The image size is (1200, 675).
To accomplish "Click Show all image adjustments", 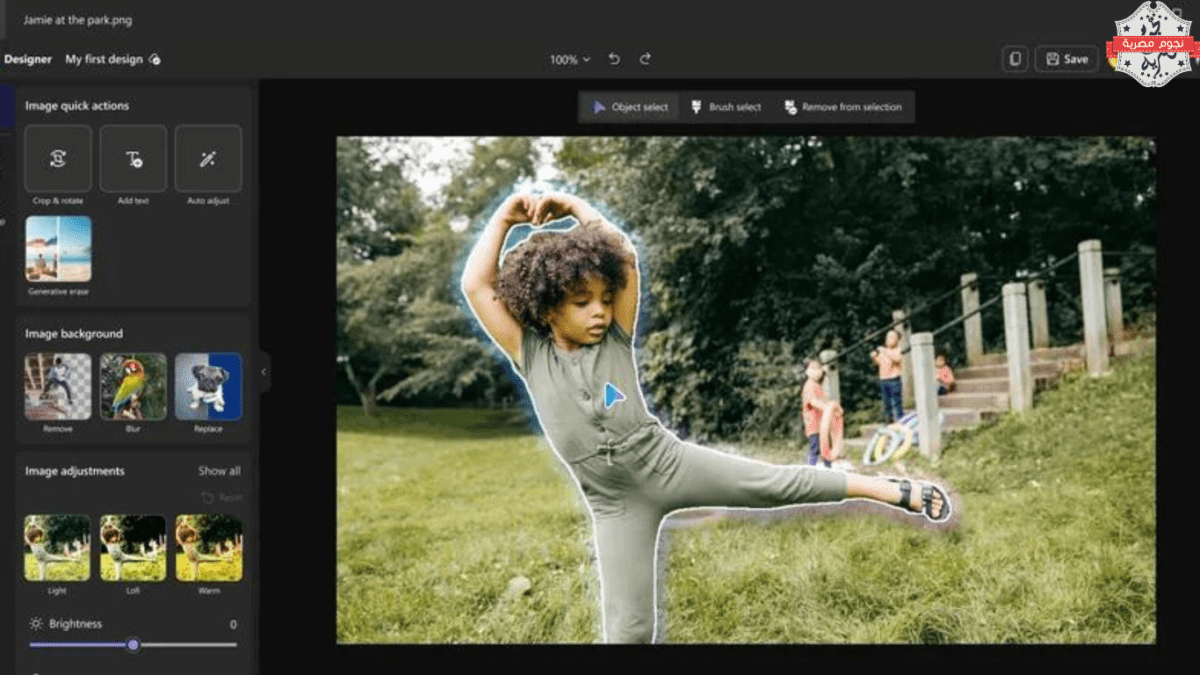I will tap(219, 471).
